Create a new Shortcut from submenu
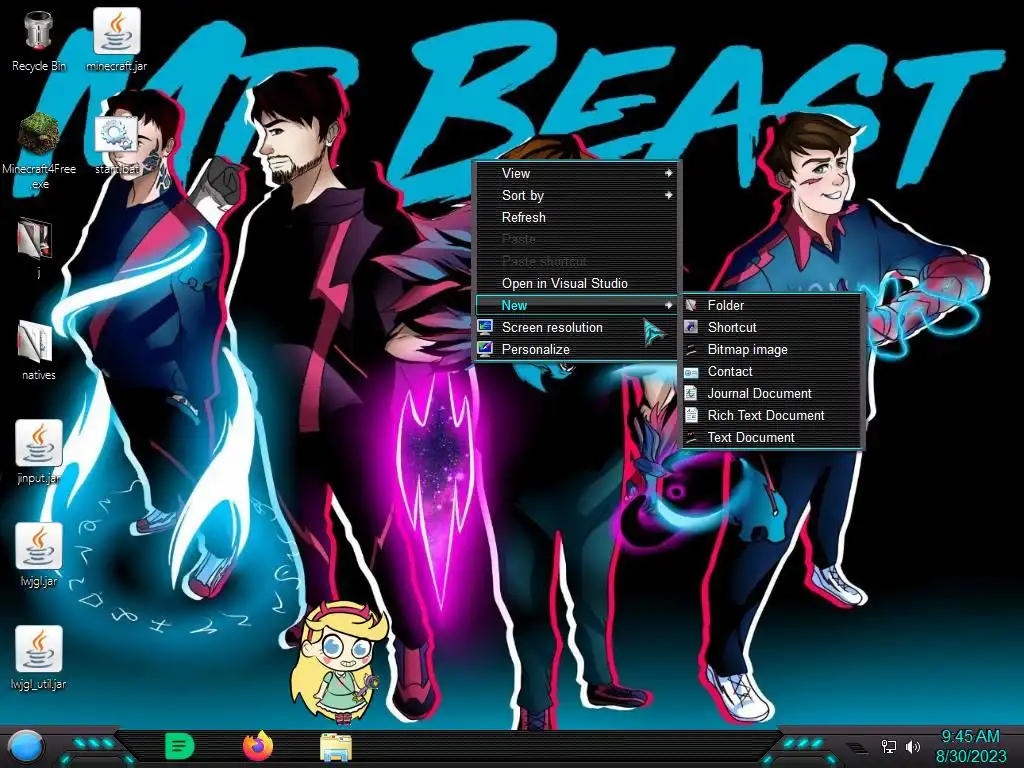 coord(773,327)
